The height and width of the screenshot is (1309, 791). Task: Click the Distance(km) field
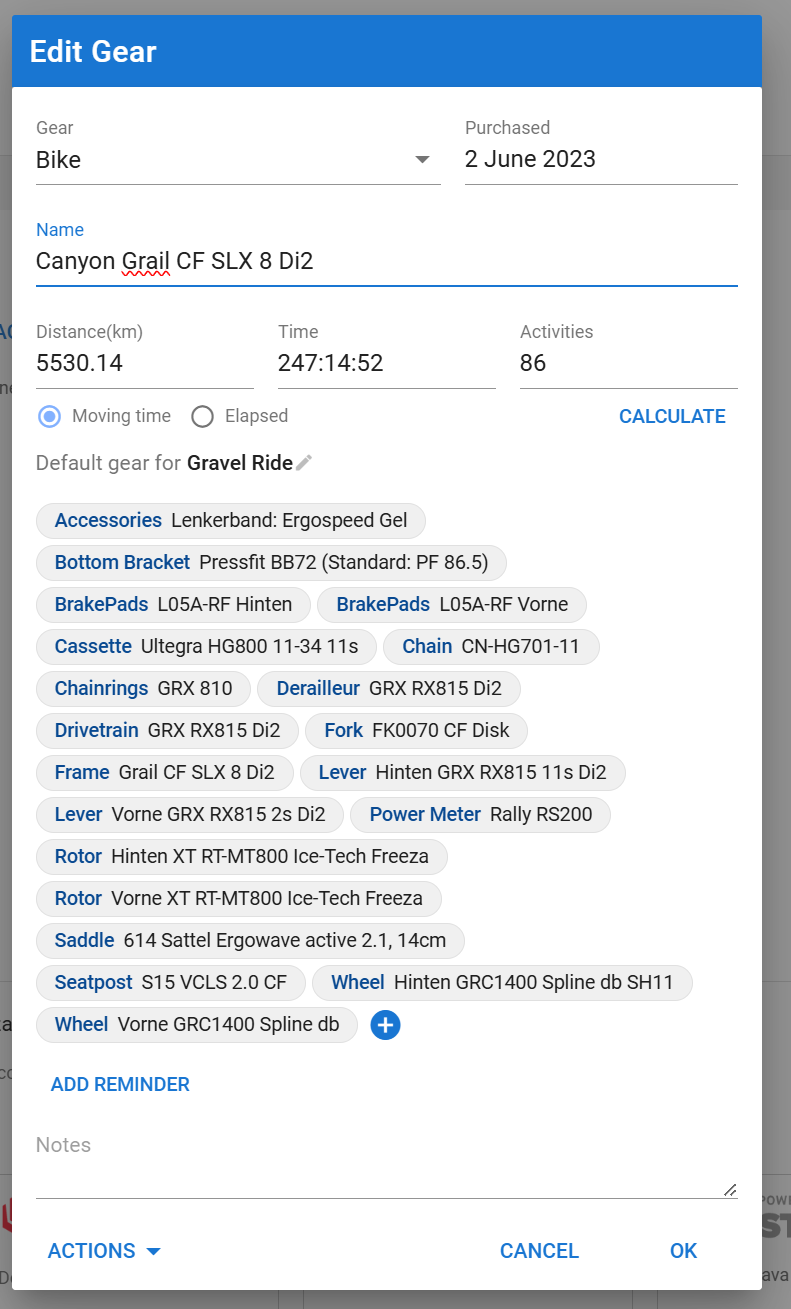tap(144, 364)
